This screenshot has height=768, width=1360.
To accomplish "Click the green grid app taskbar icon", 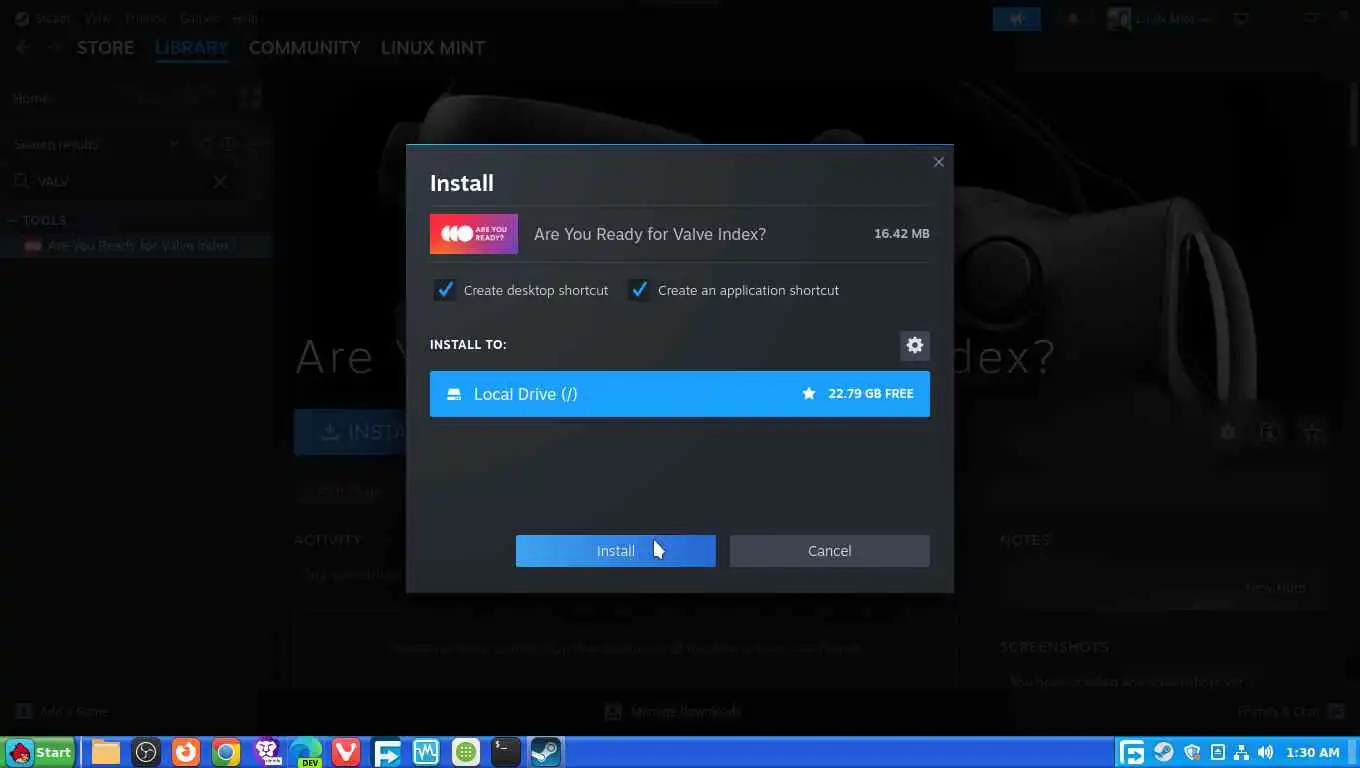I will tap(466, 752).
